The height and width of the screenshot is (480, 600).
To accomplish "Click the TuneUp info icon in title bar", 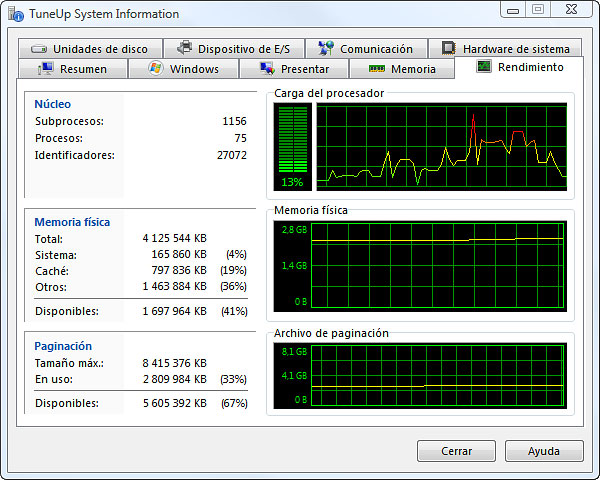I will pyautogui.click(x=17, y=14).
